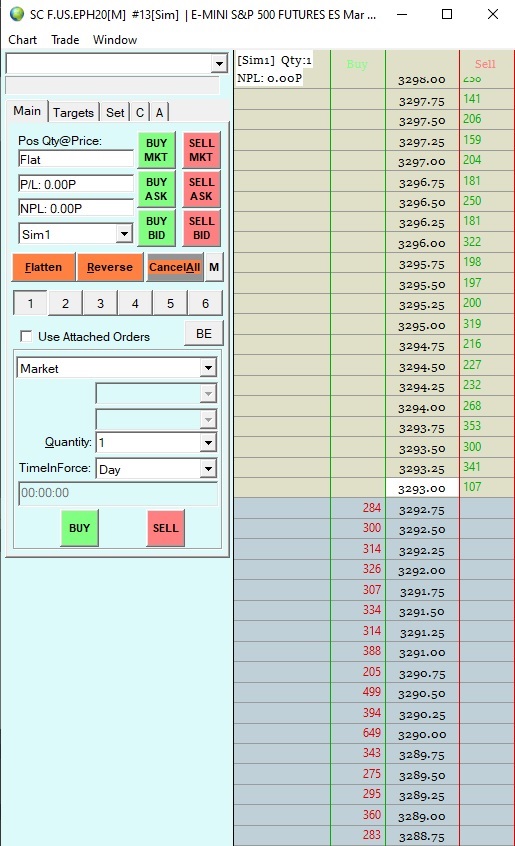Click bid size 284 at 3292.75

pos(372,508)
